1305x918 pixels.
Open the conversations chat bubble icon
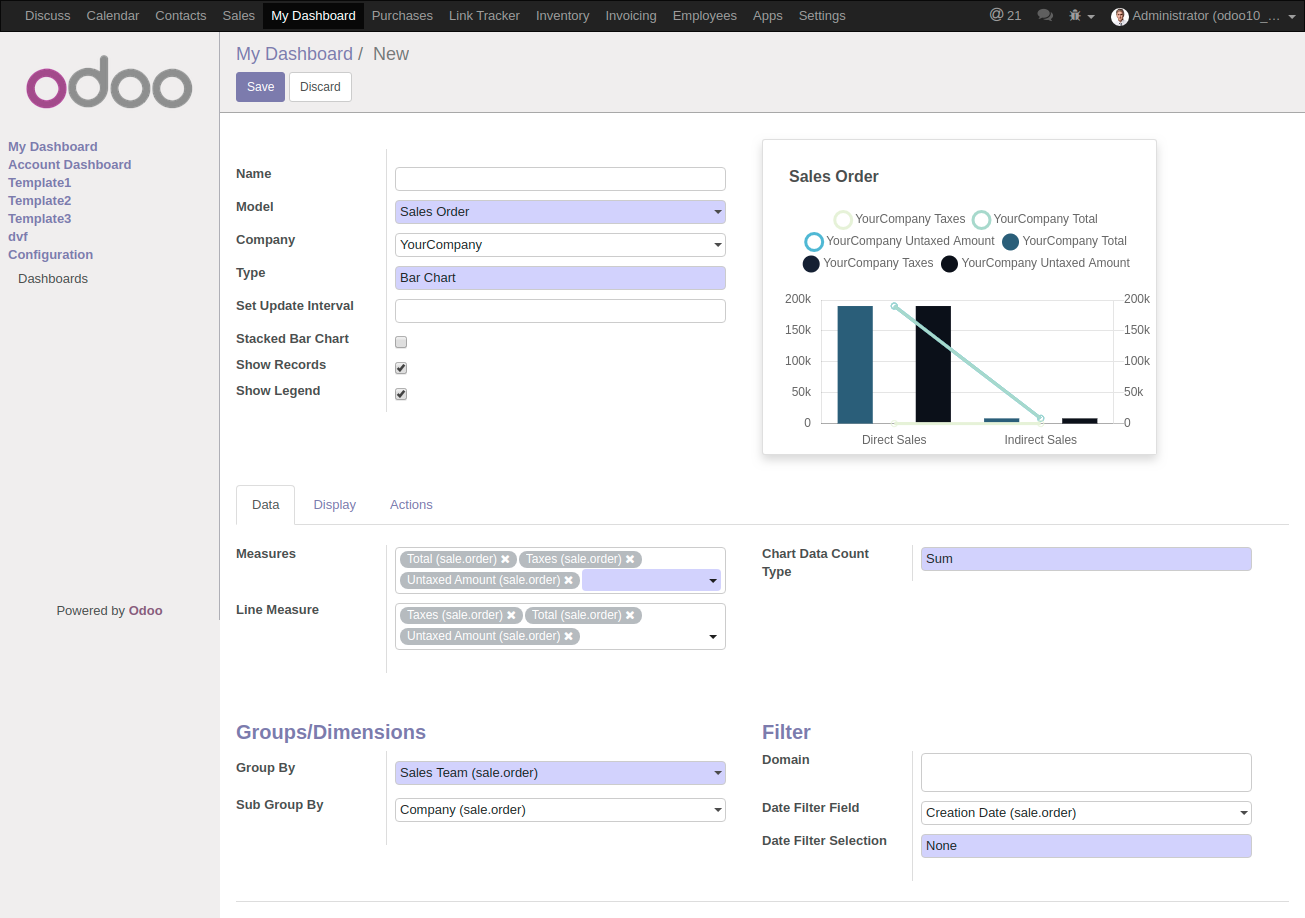1045,15
